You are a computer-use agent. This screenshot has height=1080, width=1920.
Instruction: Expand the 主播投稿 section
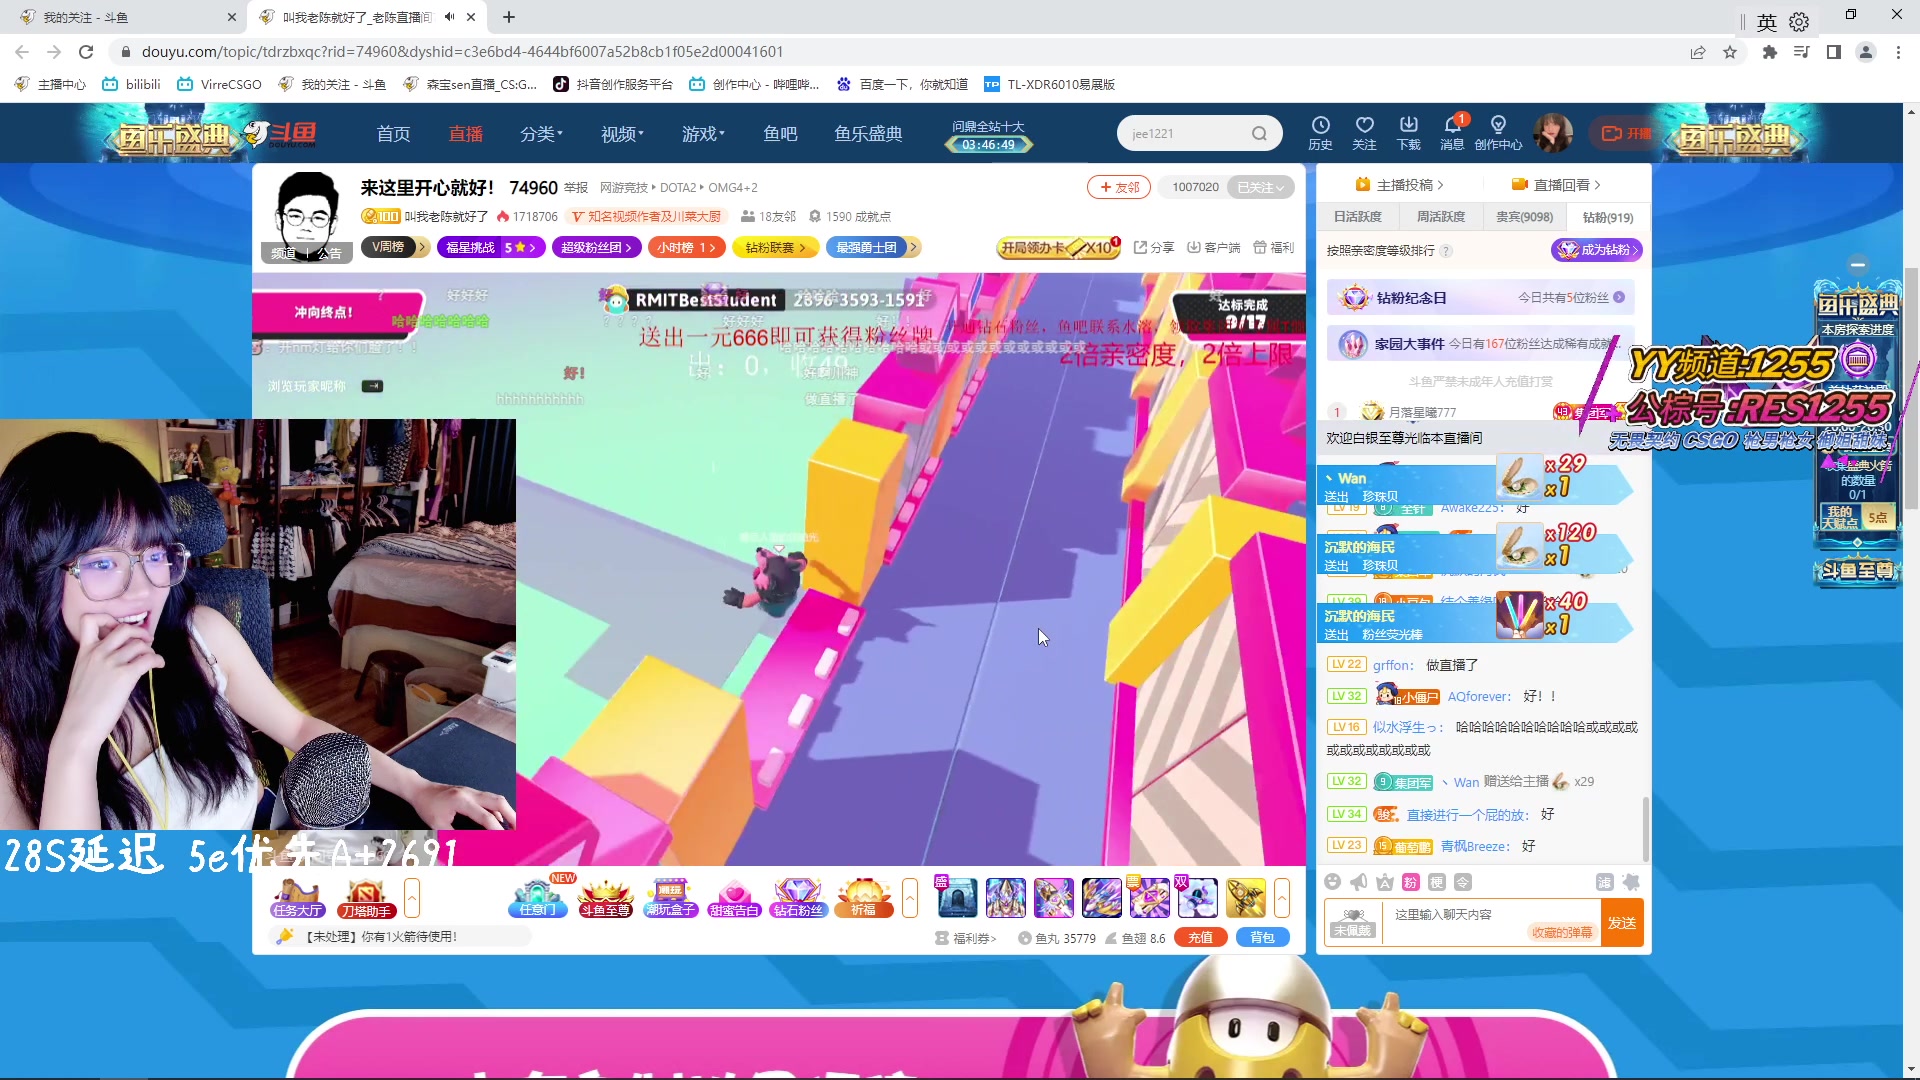pyautogui.click(x=1399, y=185)
